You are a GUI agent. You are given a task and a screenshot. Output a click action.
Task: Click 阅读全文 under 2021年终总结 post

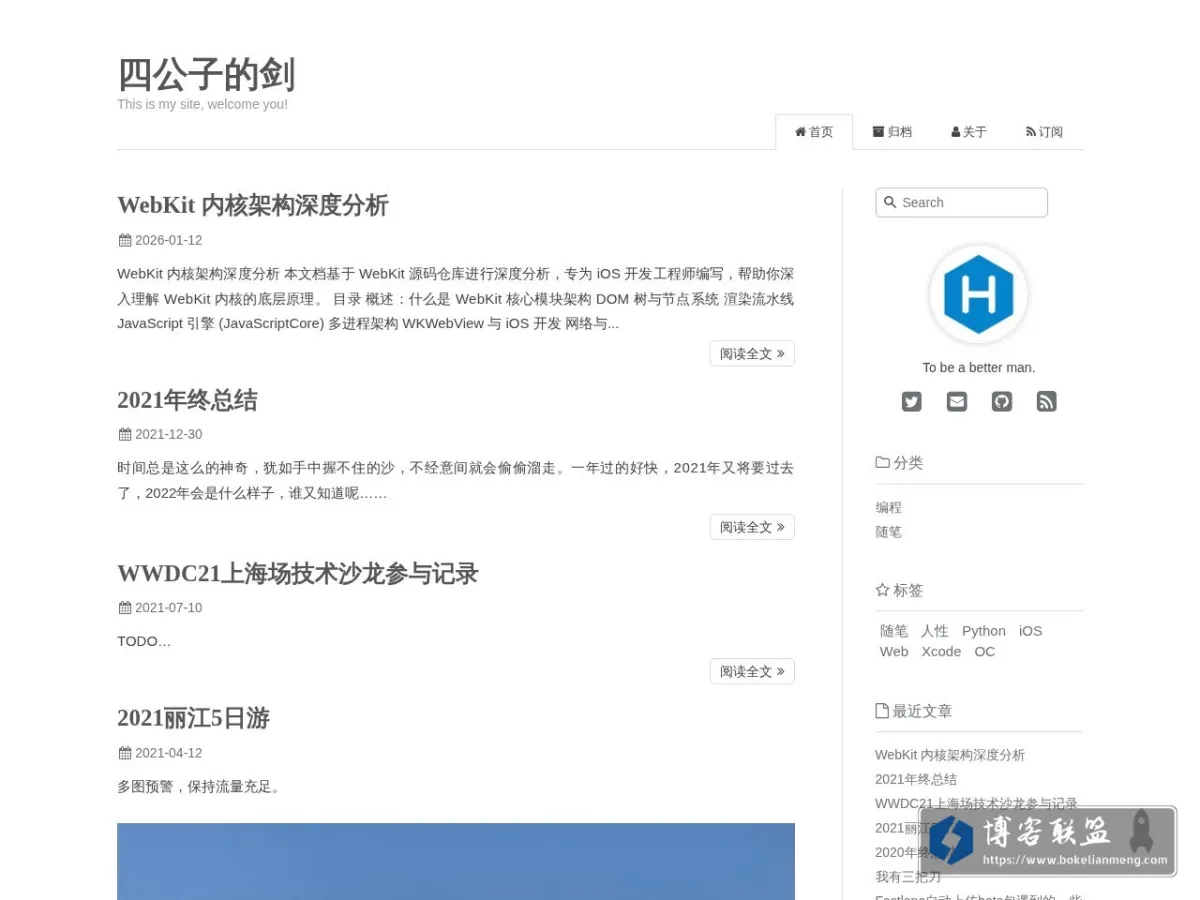point(752,527)
